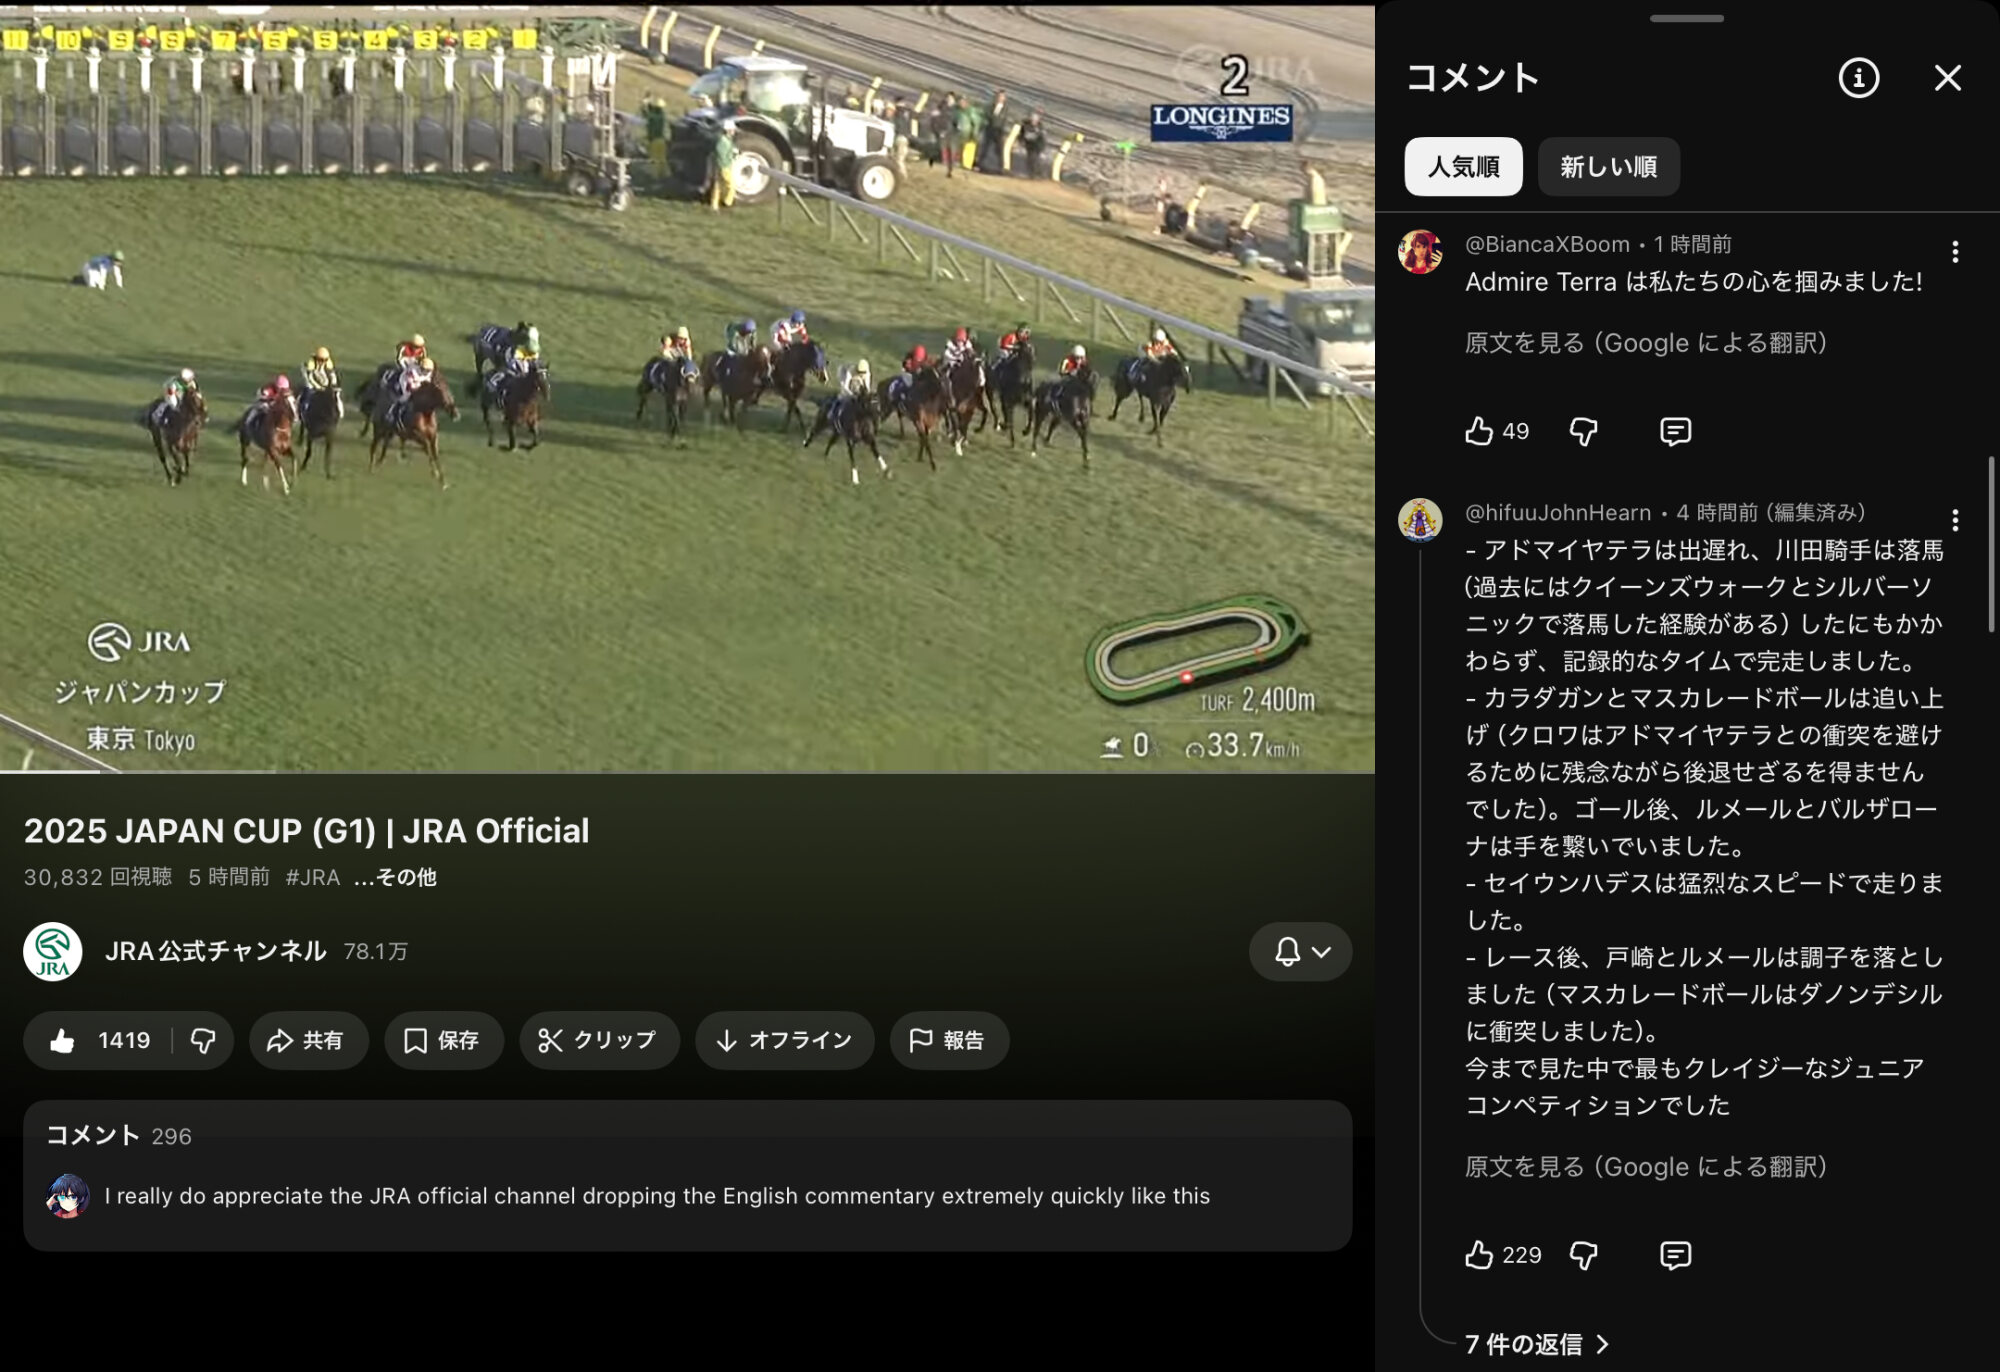Reply to the hifuuJohnHearn comment

click(1675, 1255)
